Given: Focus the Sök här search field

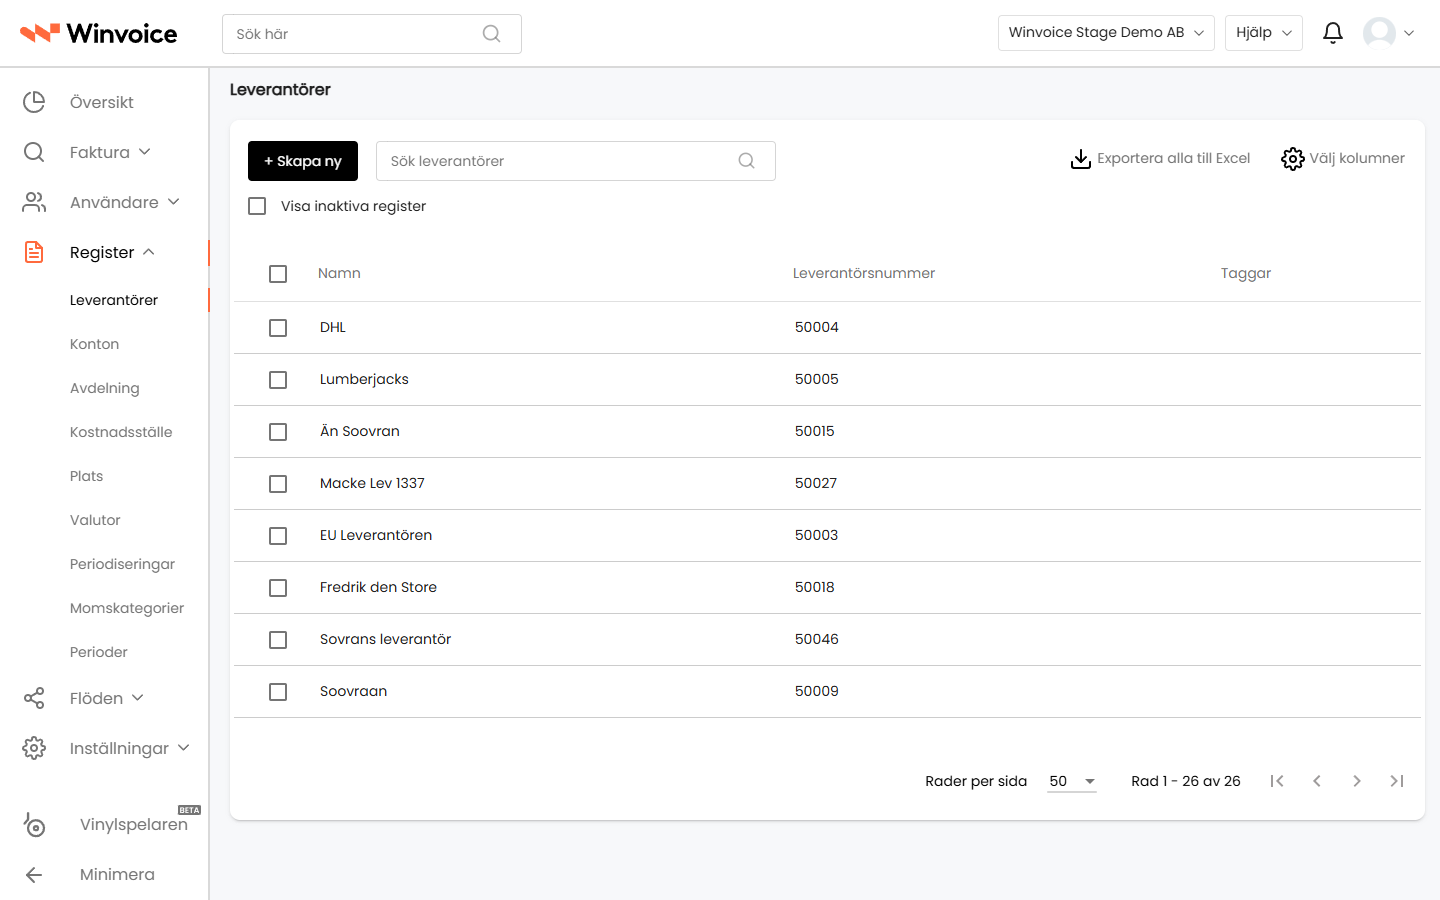Looking at the screenshot, I should tap(372, 34).
